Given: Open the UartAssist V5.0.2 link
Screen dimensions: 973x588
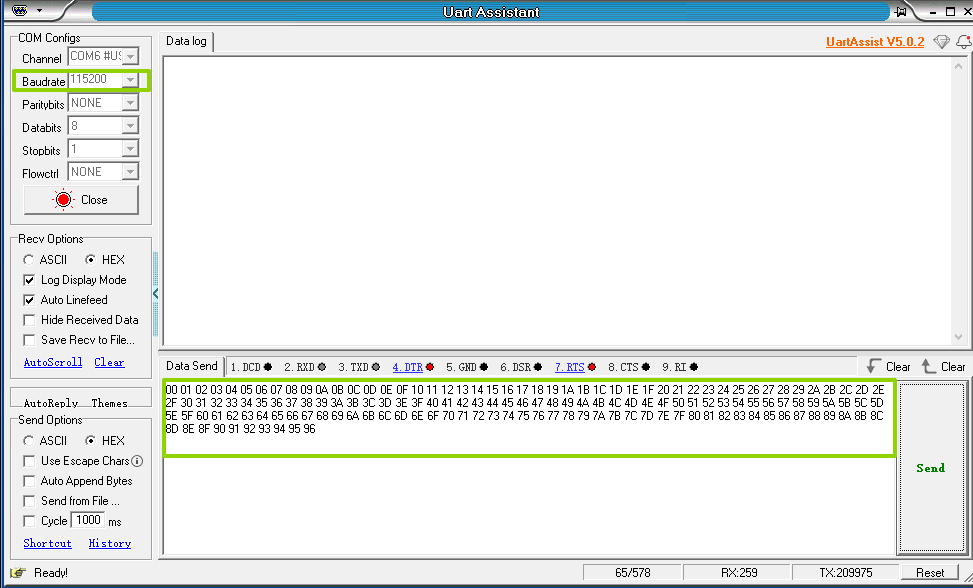Looking at the screenshot, I should [x=875, y=42].
